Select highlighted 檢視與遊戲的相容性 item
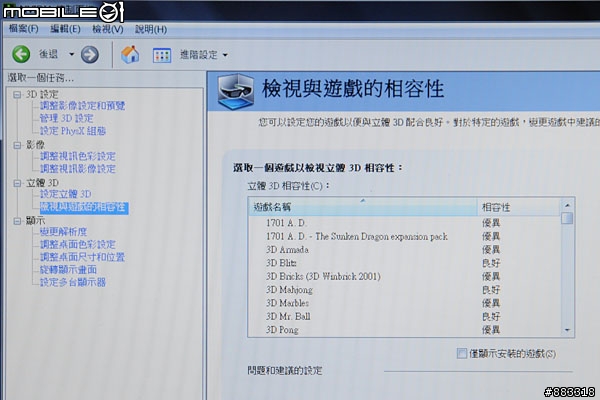Image resolution: width=600 pixels, height=400 pixels. coord(84,207)
